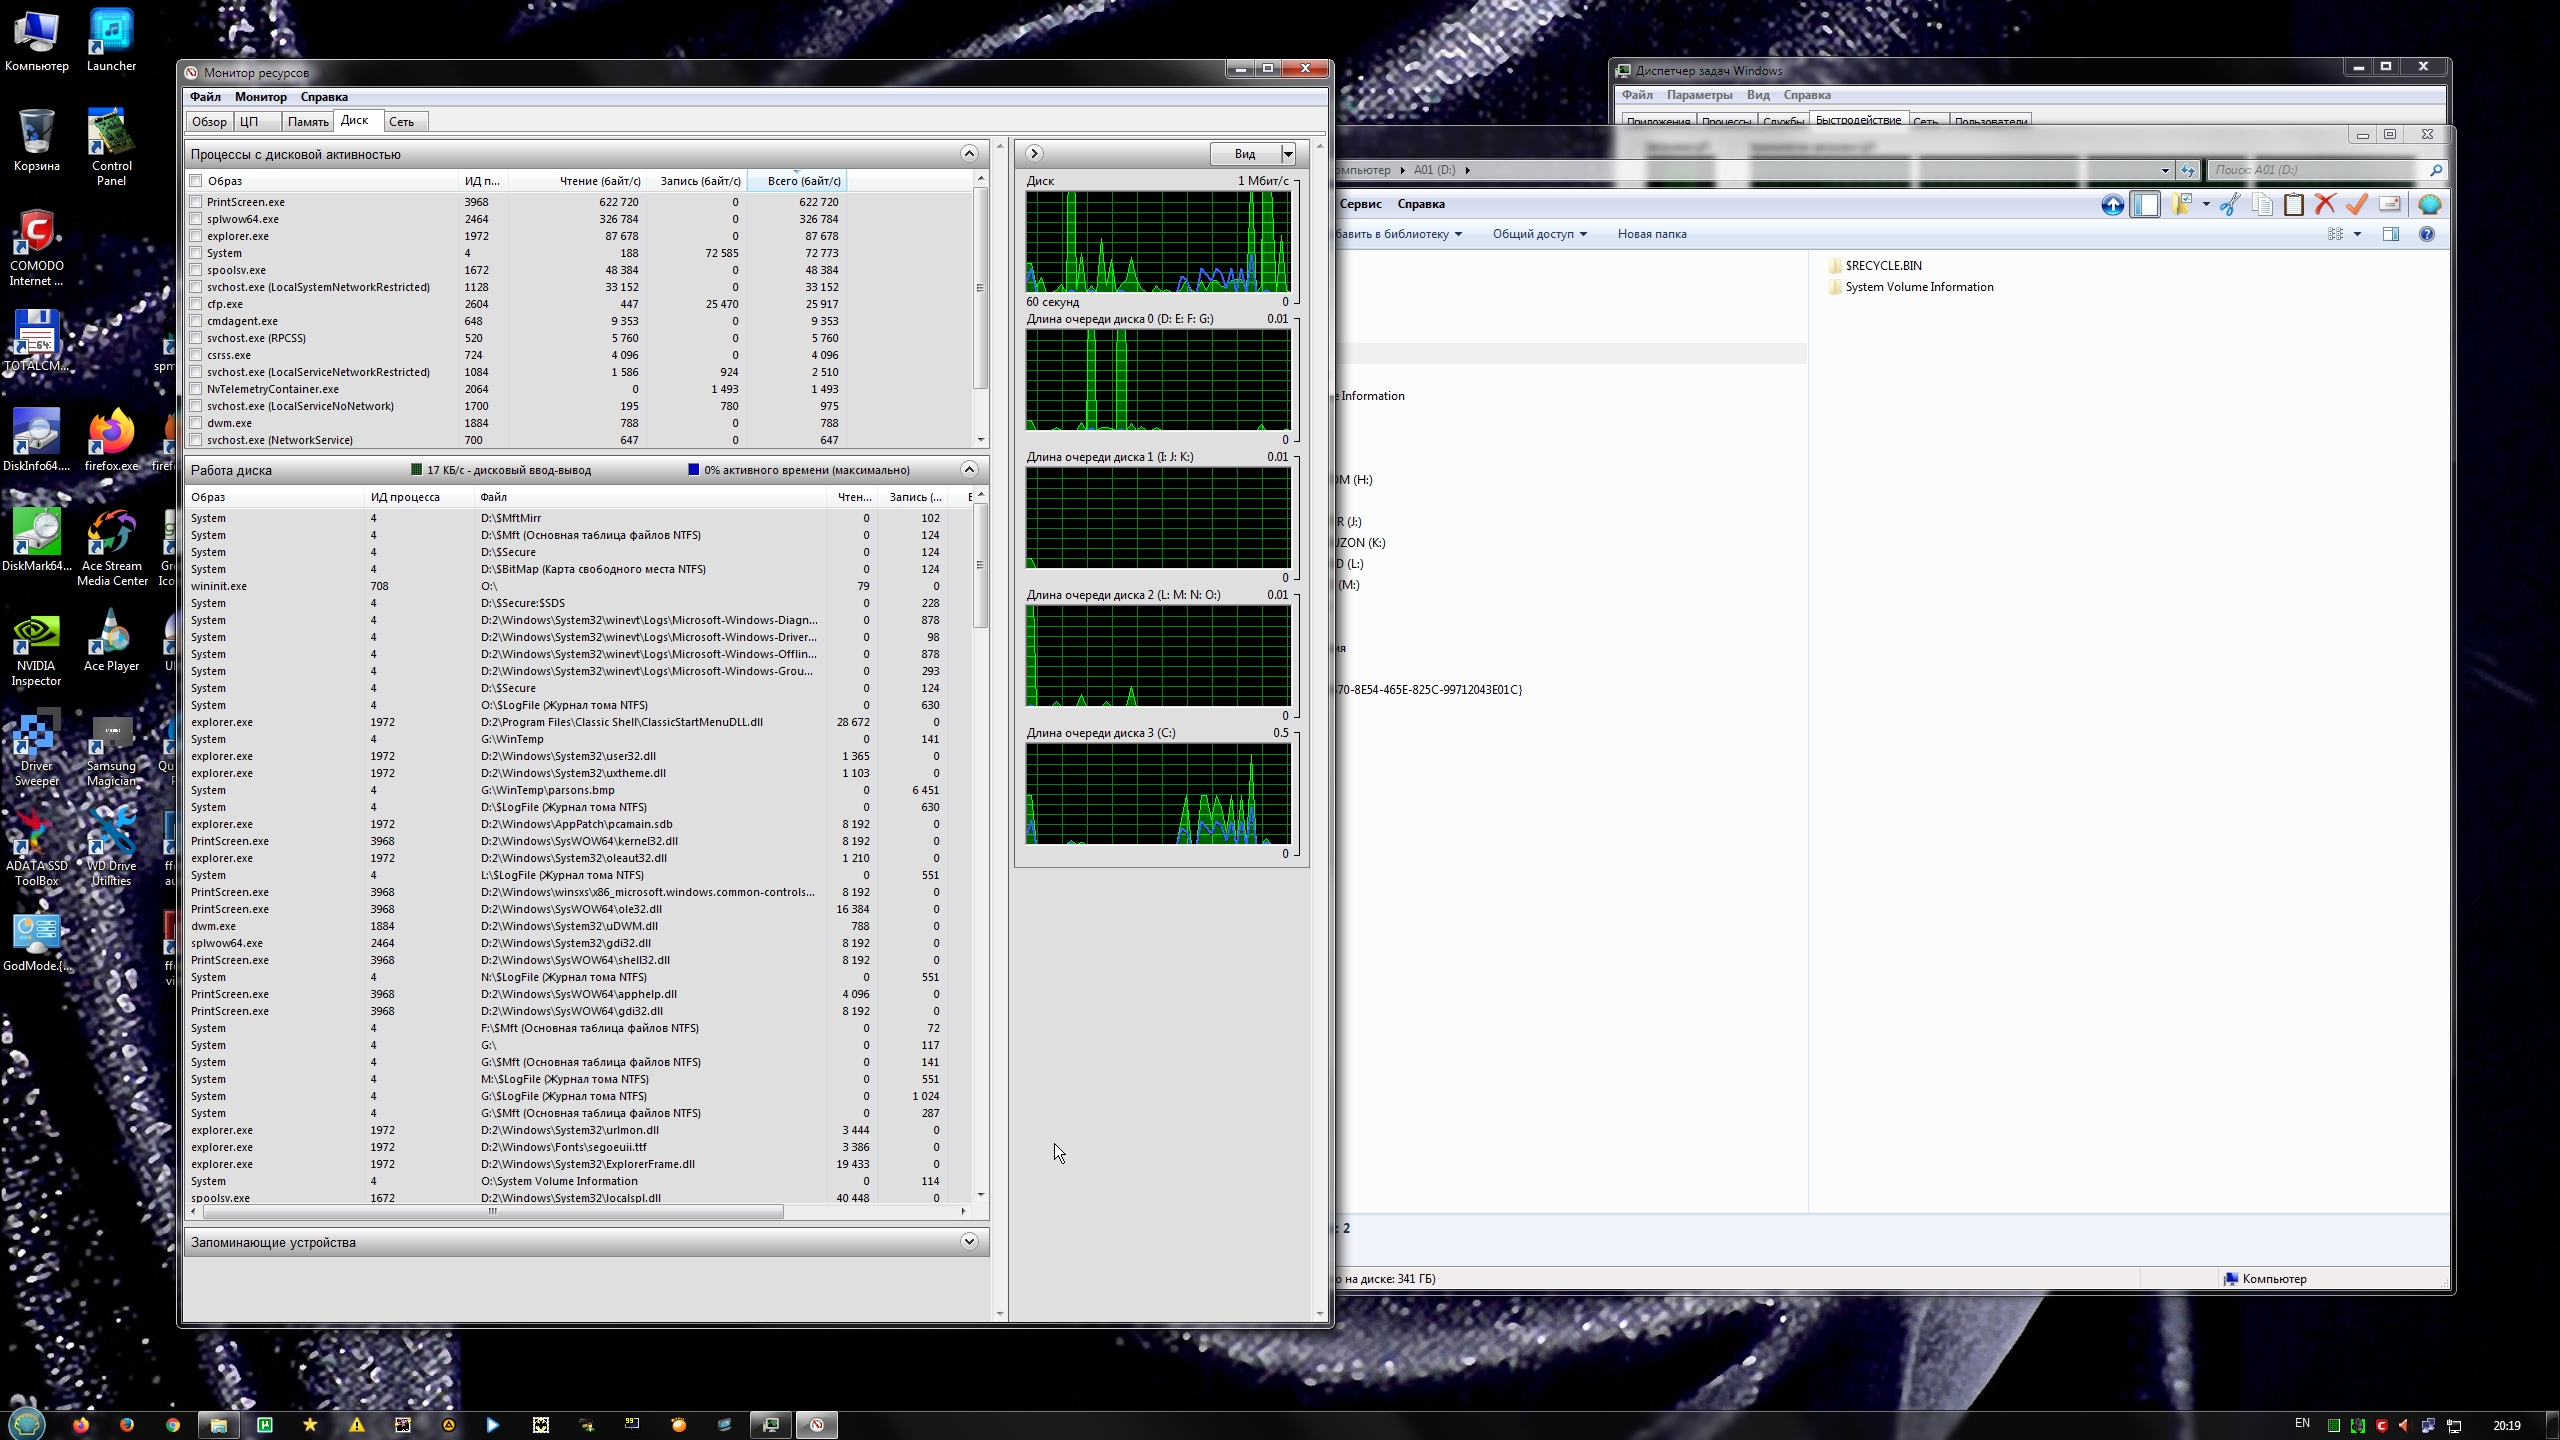The height and width of the screenshot is (1440, 2560).
Task: Collapse the Работа диска section
Action: click(x=968, y=470)
